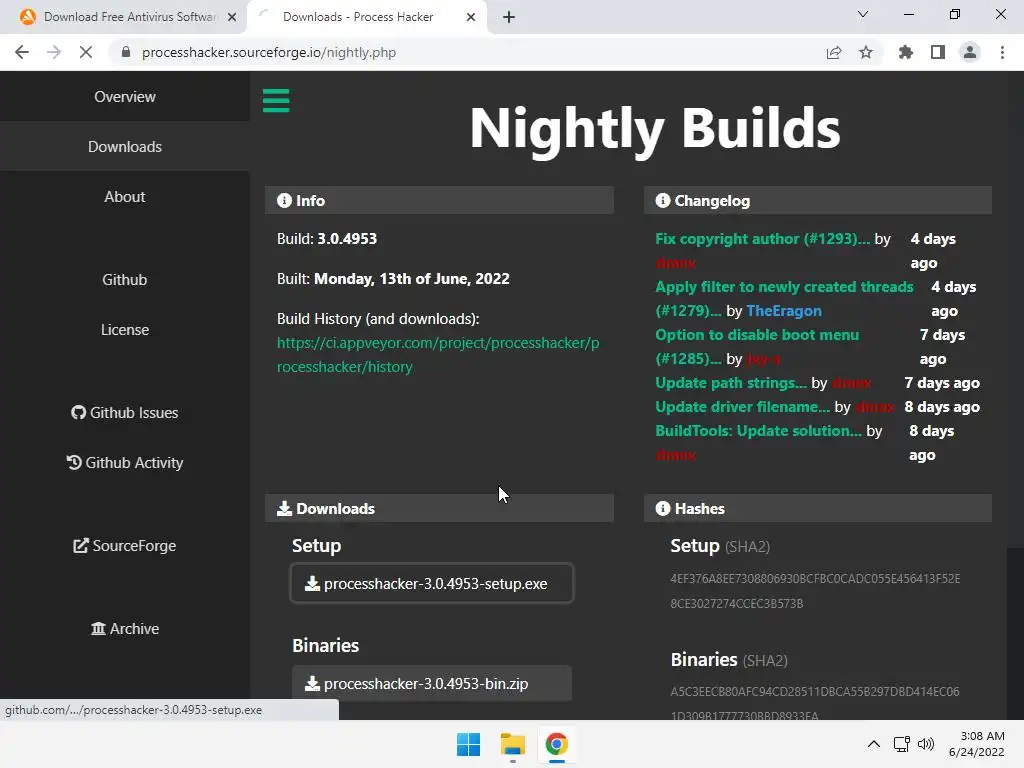The height and width of the screenshot is (768, 1024).
Task: Click the share page icon
Action: (834, 52)
